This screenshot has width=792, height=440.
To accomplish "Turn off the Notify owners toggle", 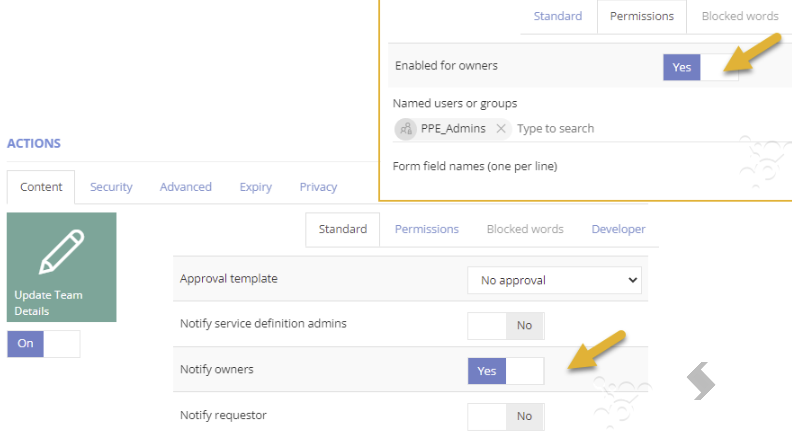I will pyautogui.click(x=506, y=371).
